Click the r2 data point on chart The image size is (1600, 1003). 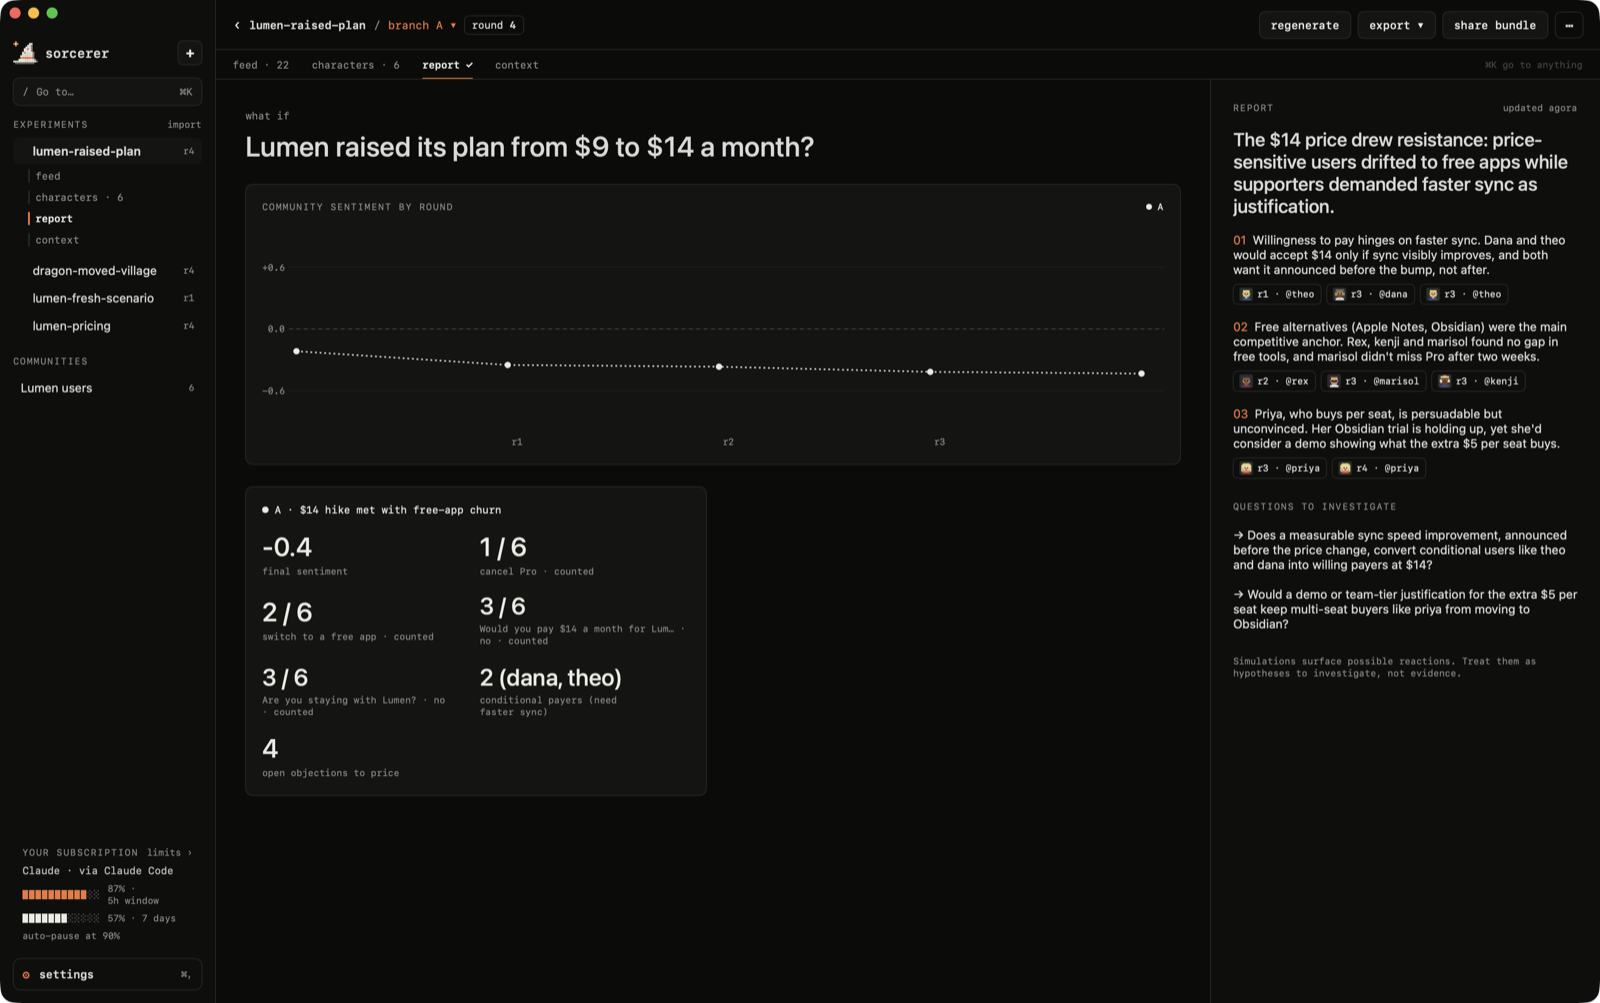click(719, 367)
